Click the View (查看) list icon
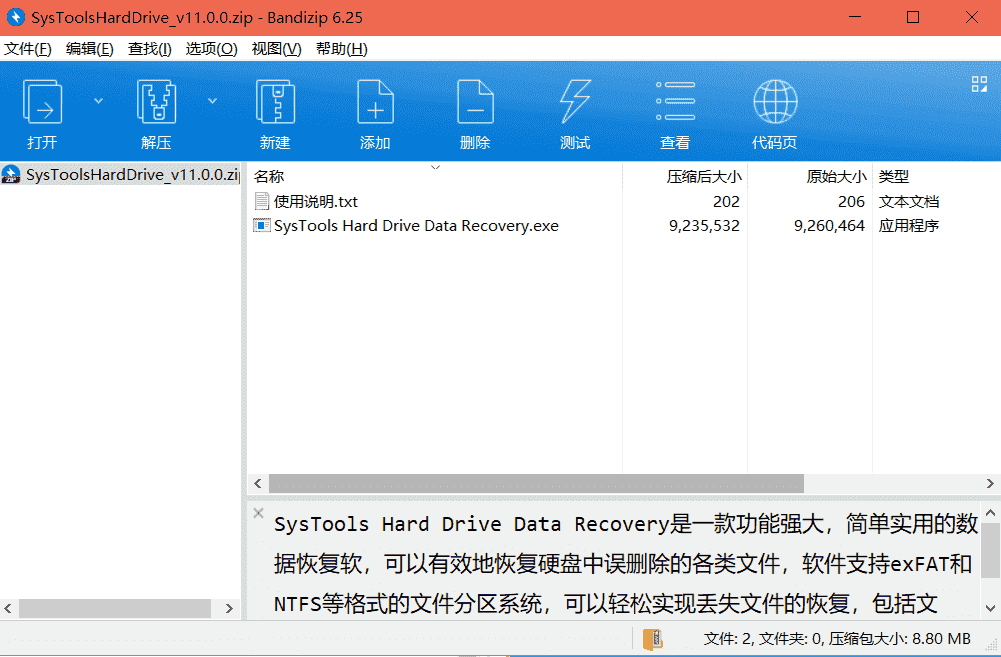The height and width of the screenshot is (657, 1001). [675, 101]
